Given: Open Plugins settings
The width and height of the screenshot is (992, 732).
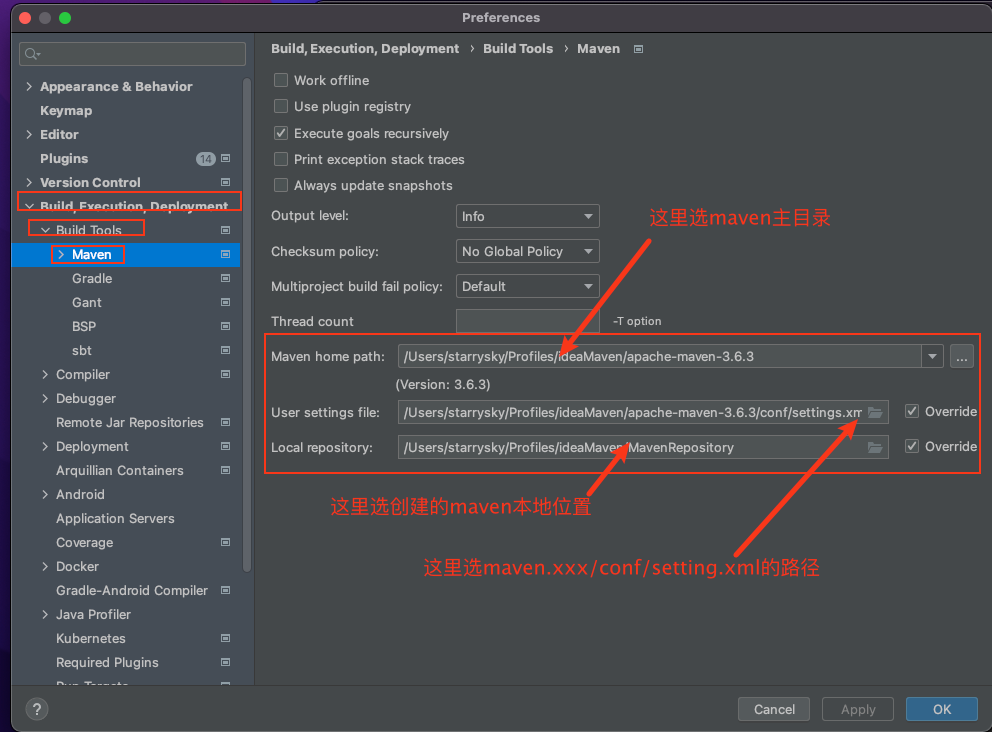Looking at the screenshot, I should click(64, 159).
